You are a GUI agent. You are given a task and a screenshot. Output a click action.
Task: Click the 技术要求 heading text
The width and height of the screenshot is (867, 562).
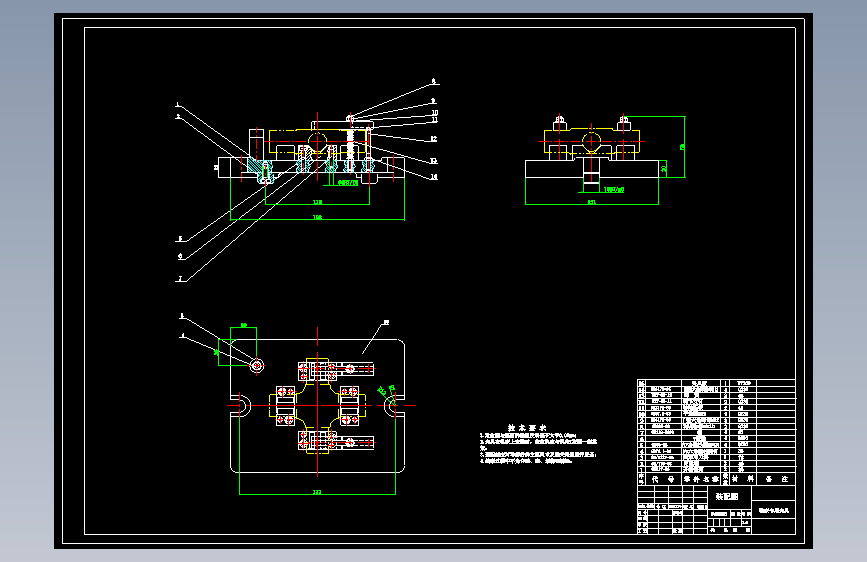click(x=527, y=428)
